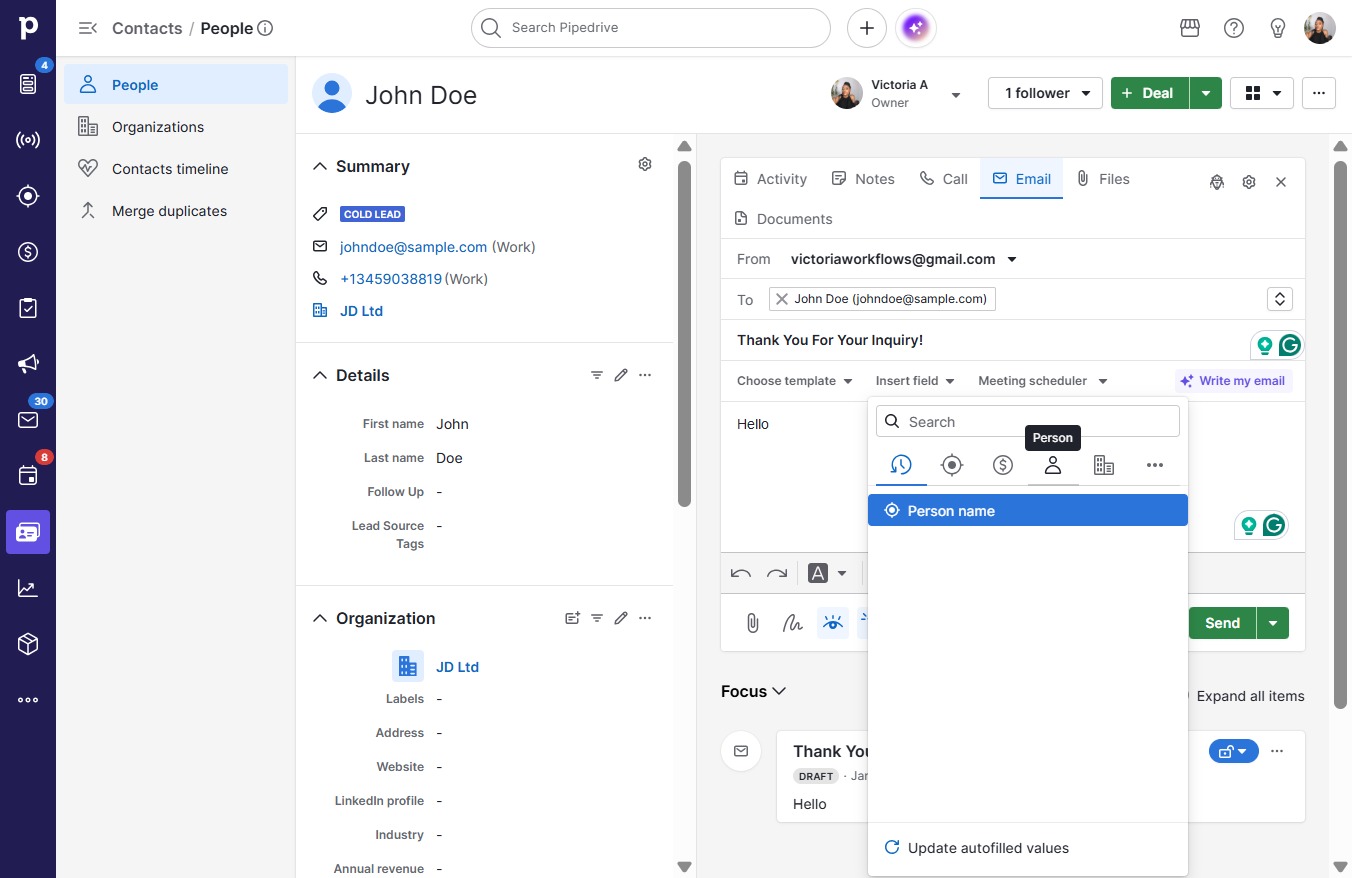Open the calendar Activities icon with badge 8

(28, 476)
